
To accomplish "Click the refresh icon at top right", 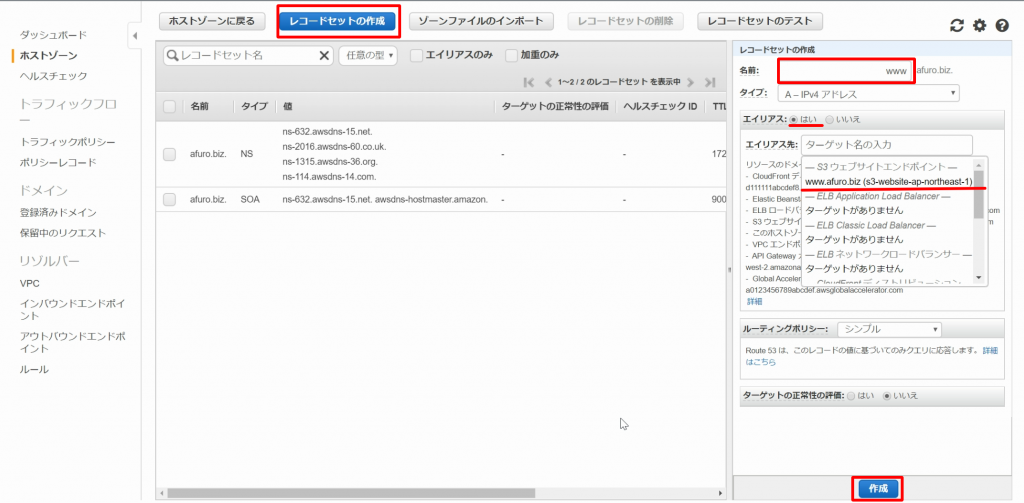I will click(957, 25).
